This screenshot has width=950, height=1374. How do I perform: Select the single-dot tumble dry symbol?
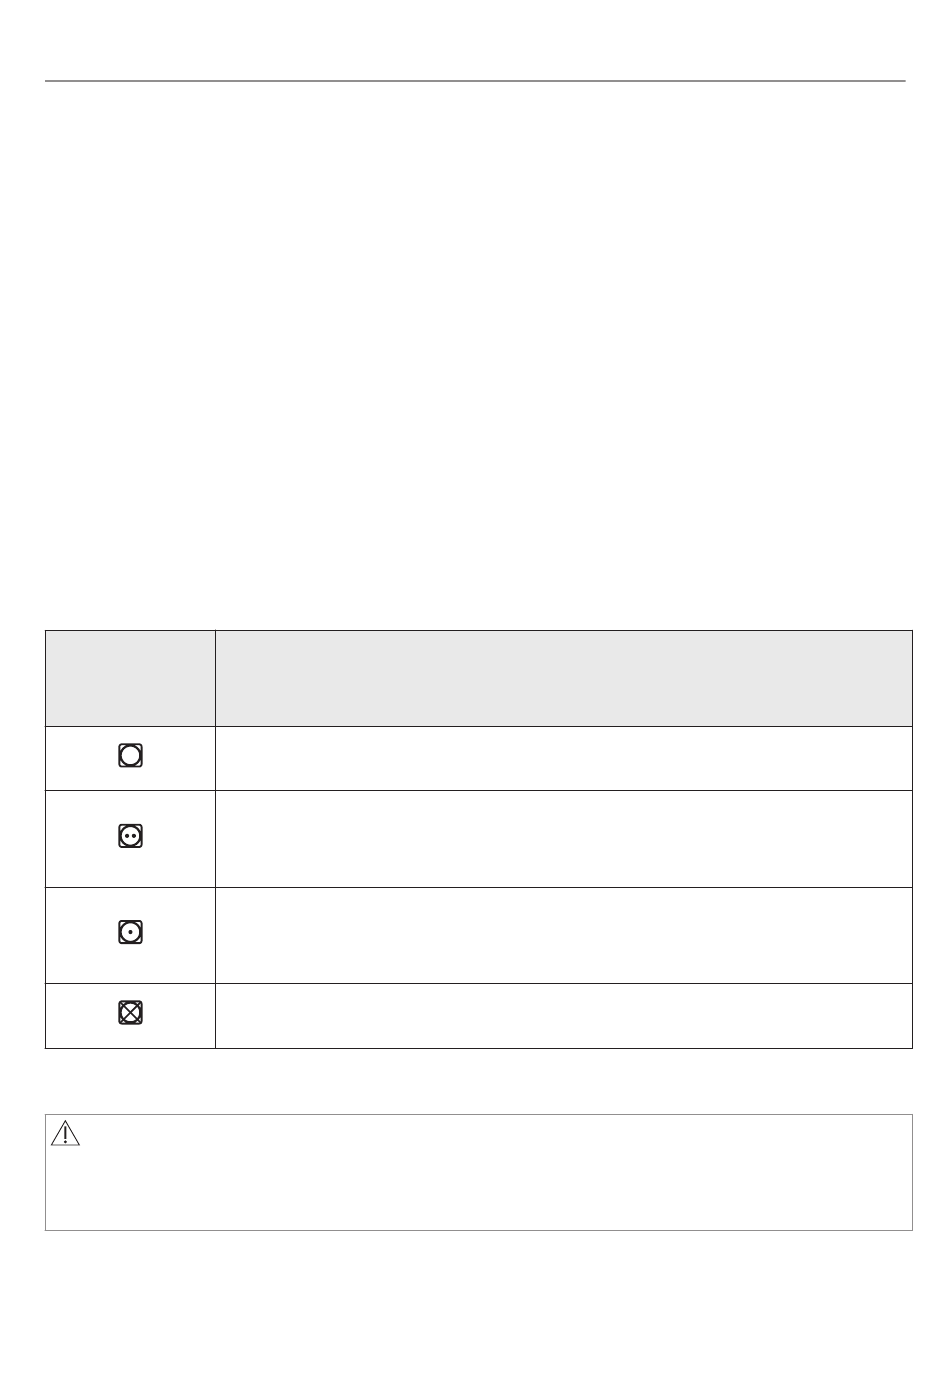(131, 932)
